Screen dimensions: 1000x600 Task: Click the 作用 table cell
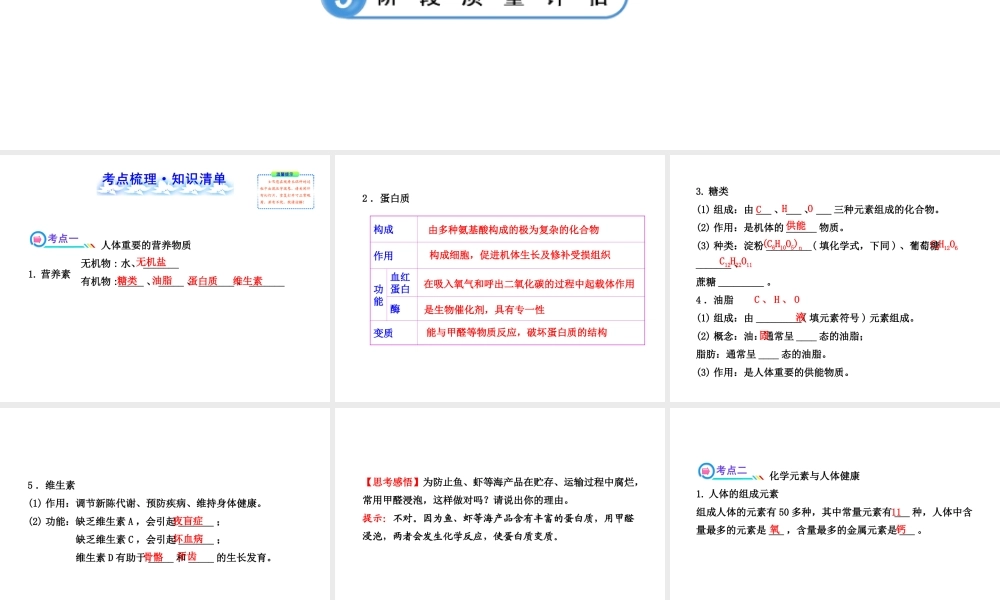point(393,256)
